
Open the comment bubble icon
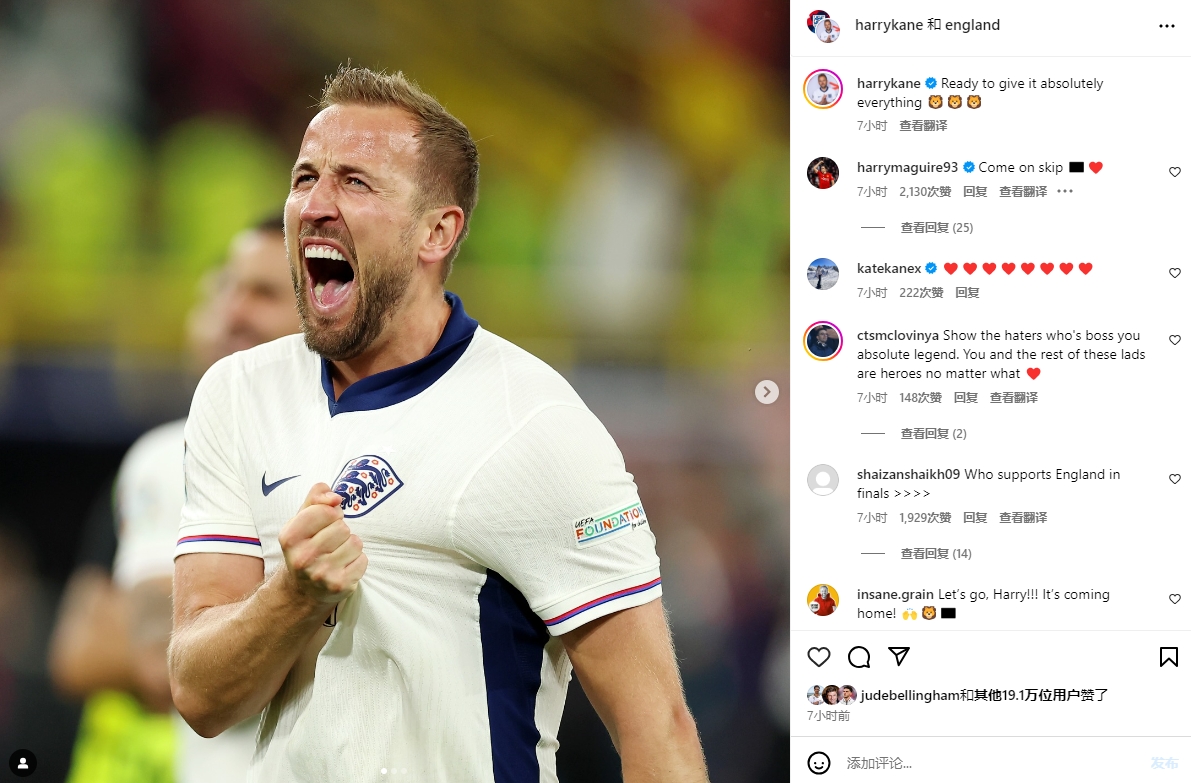[859, 657]
